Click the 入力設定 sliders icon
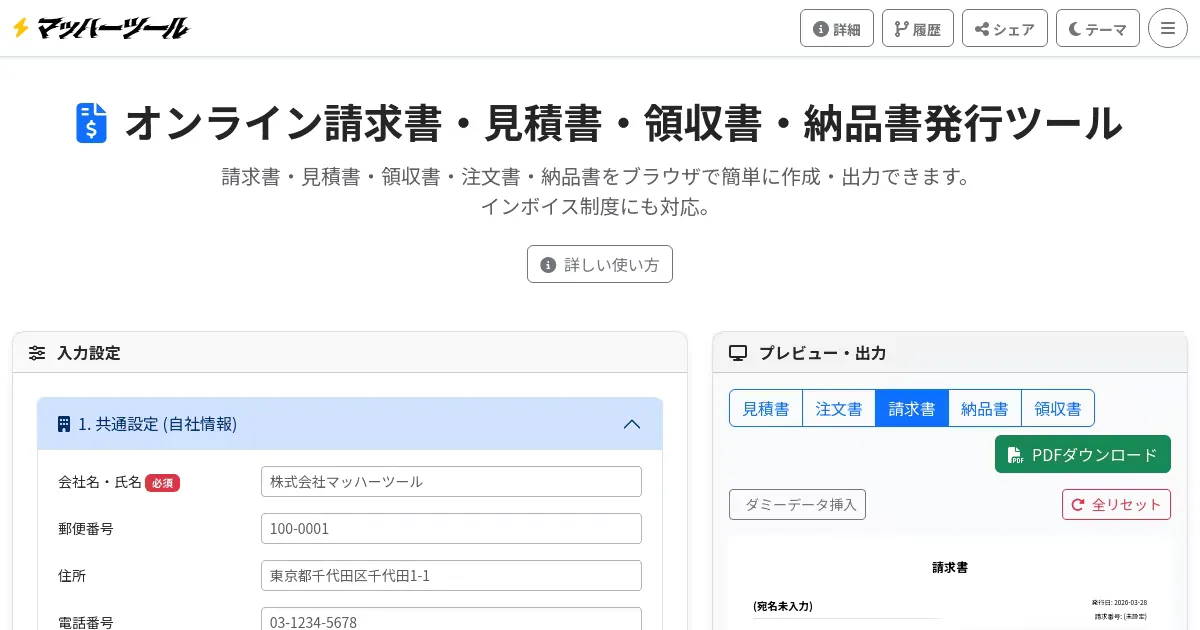This screenshot has height=630, width=1200. click(37, 353)
